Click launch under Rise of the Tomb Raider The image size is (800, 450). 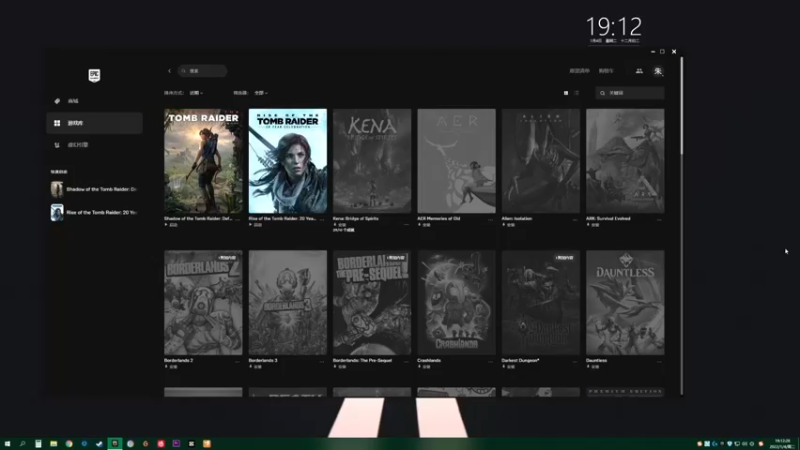255,225
